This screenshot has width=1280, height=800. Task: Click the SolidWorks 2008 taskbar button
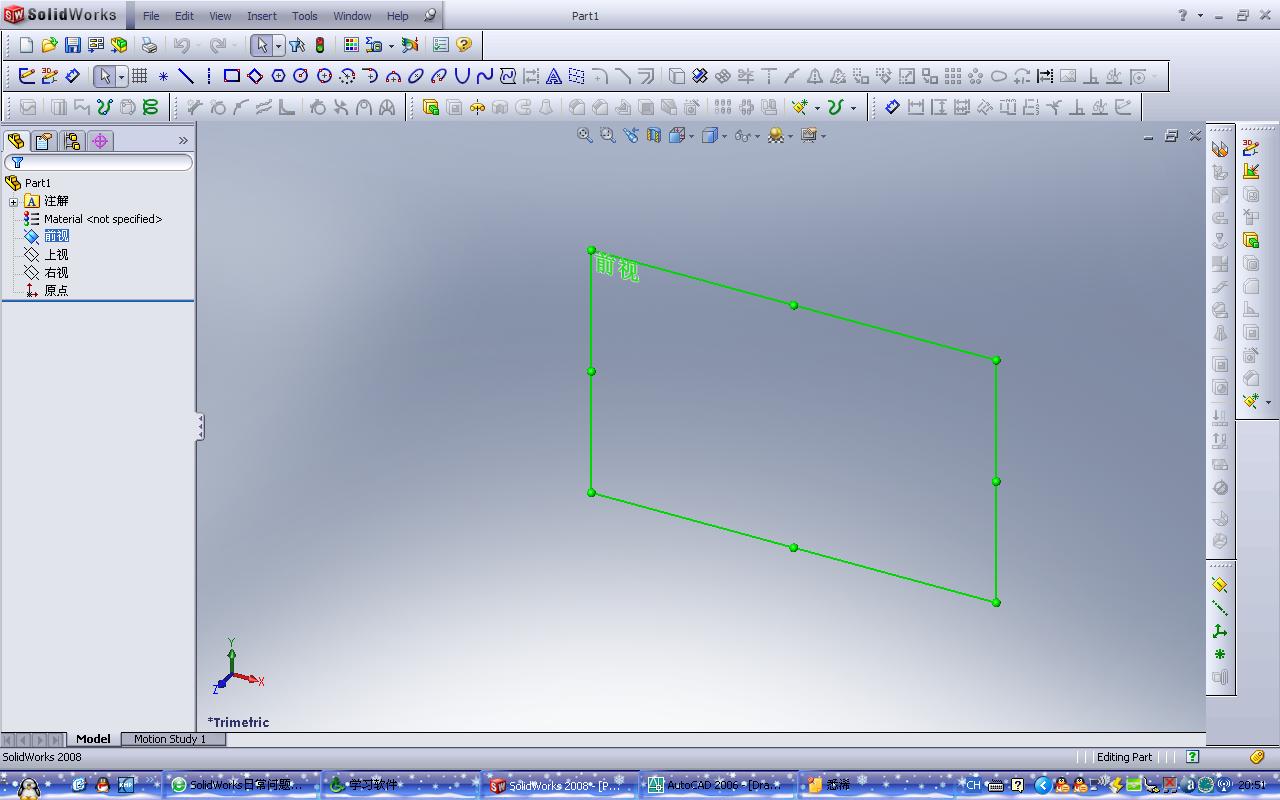coord(558,785)
